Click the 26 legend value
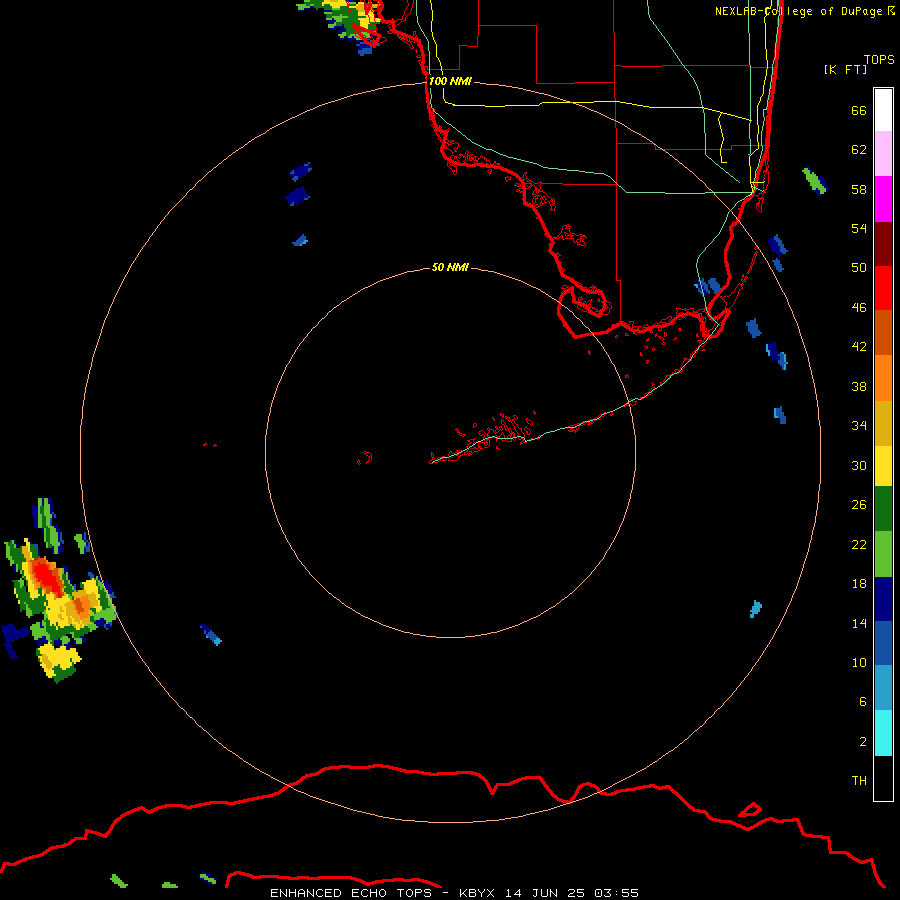This screenshot has width=900, height=900. [x=859, y=505]
